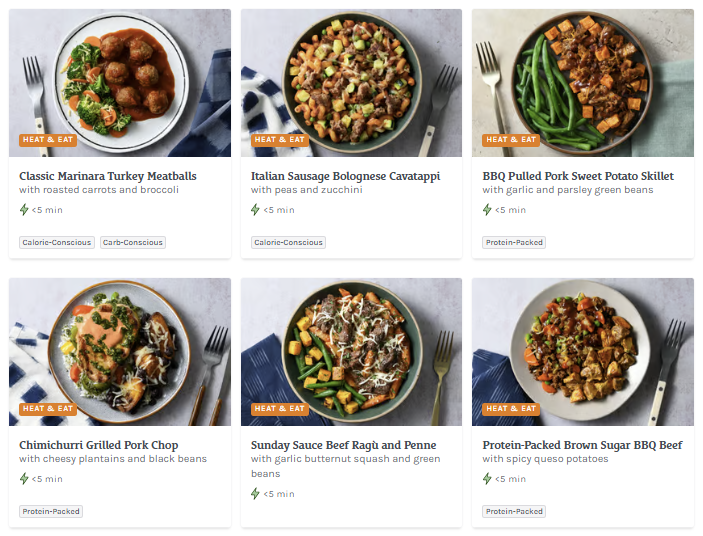Click lightning icon on BBQ Pulled Pork Skillet
The width and height of the screenshot is (703, 536).
pos(487,210)
